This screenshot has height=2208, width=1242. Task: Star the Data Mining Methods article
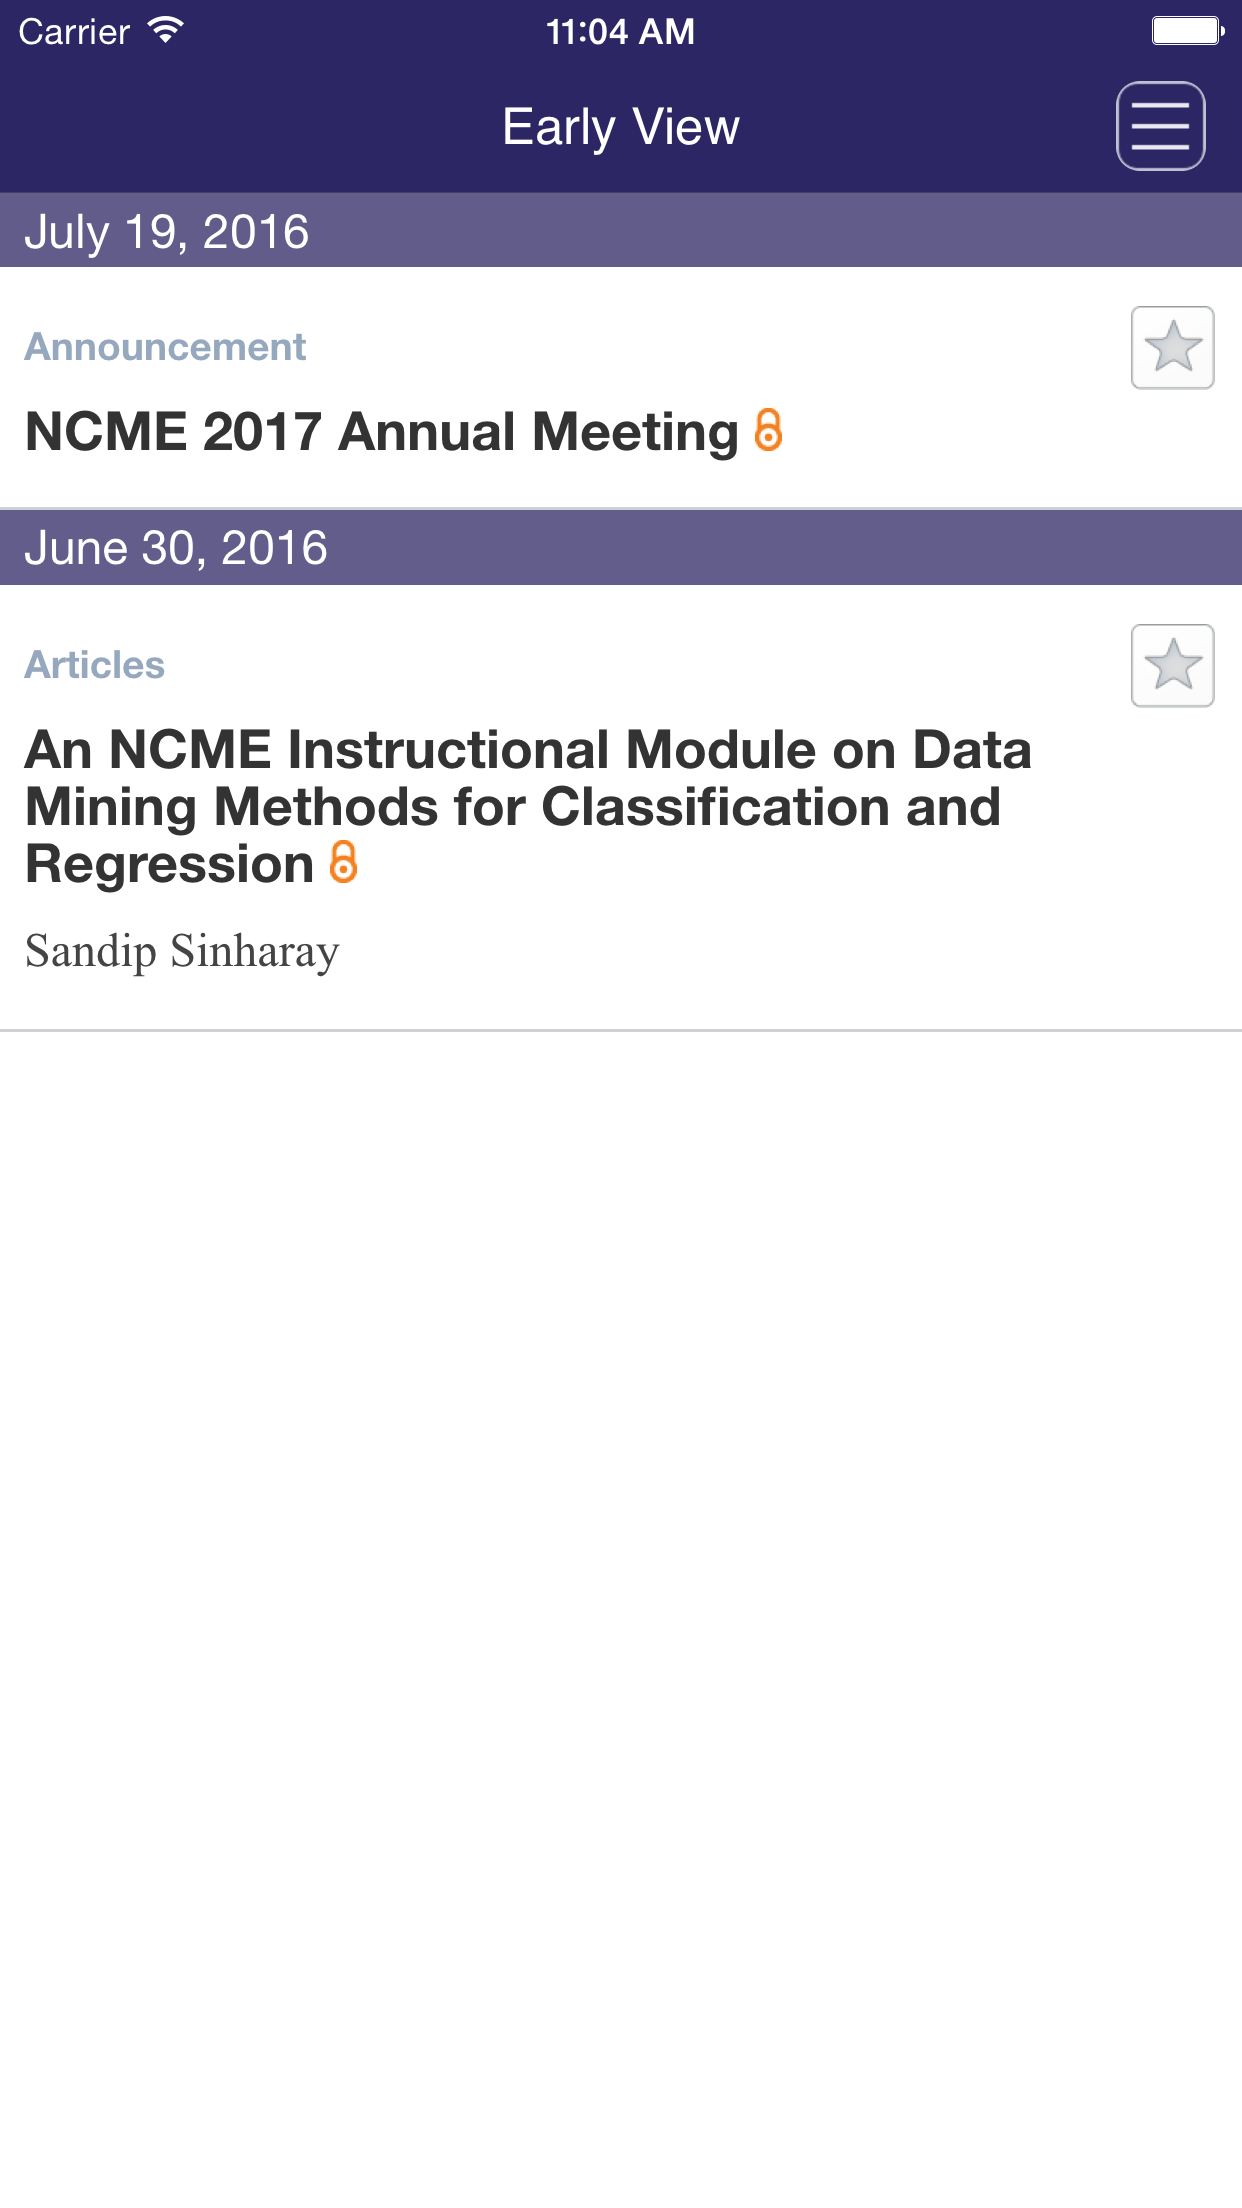click(1172, 666)
